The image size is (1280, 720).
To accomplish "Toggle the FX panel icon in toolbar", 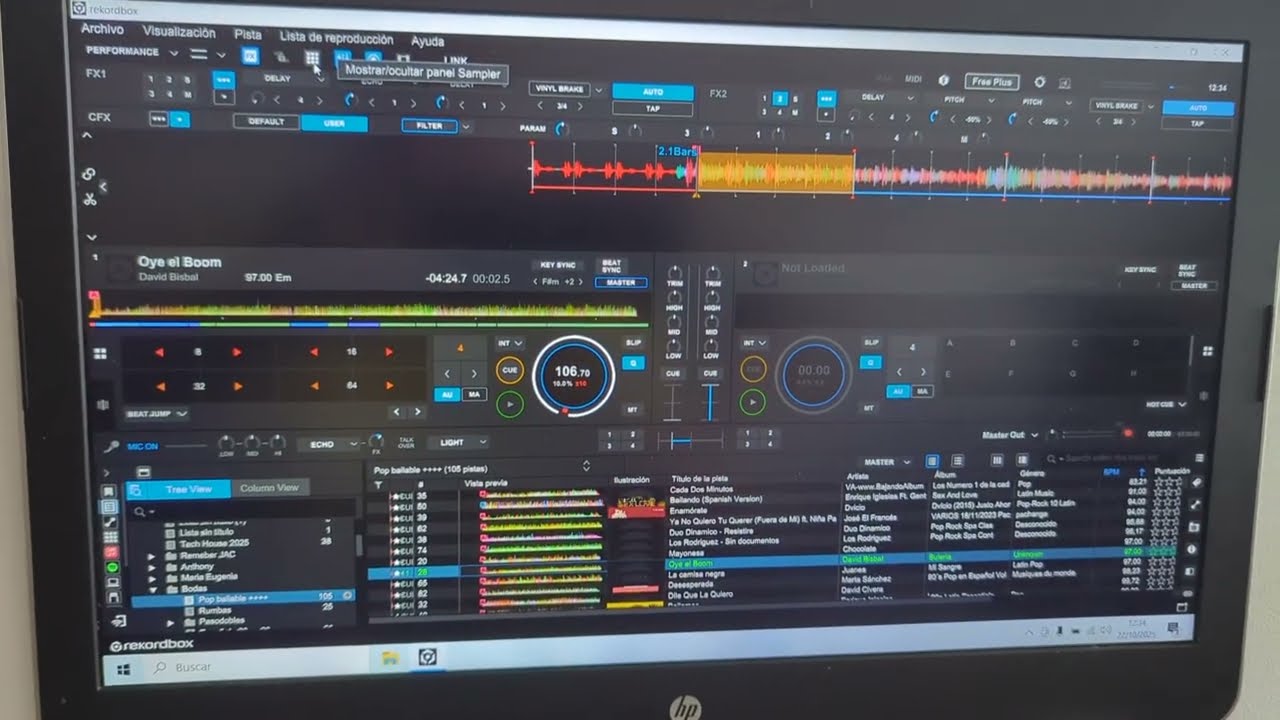I will [251, 56].
